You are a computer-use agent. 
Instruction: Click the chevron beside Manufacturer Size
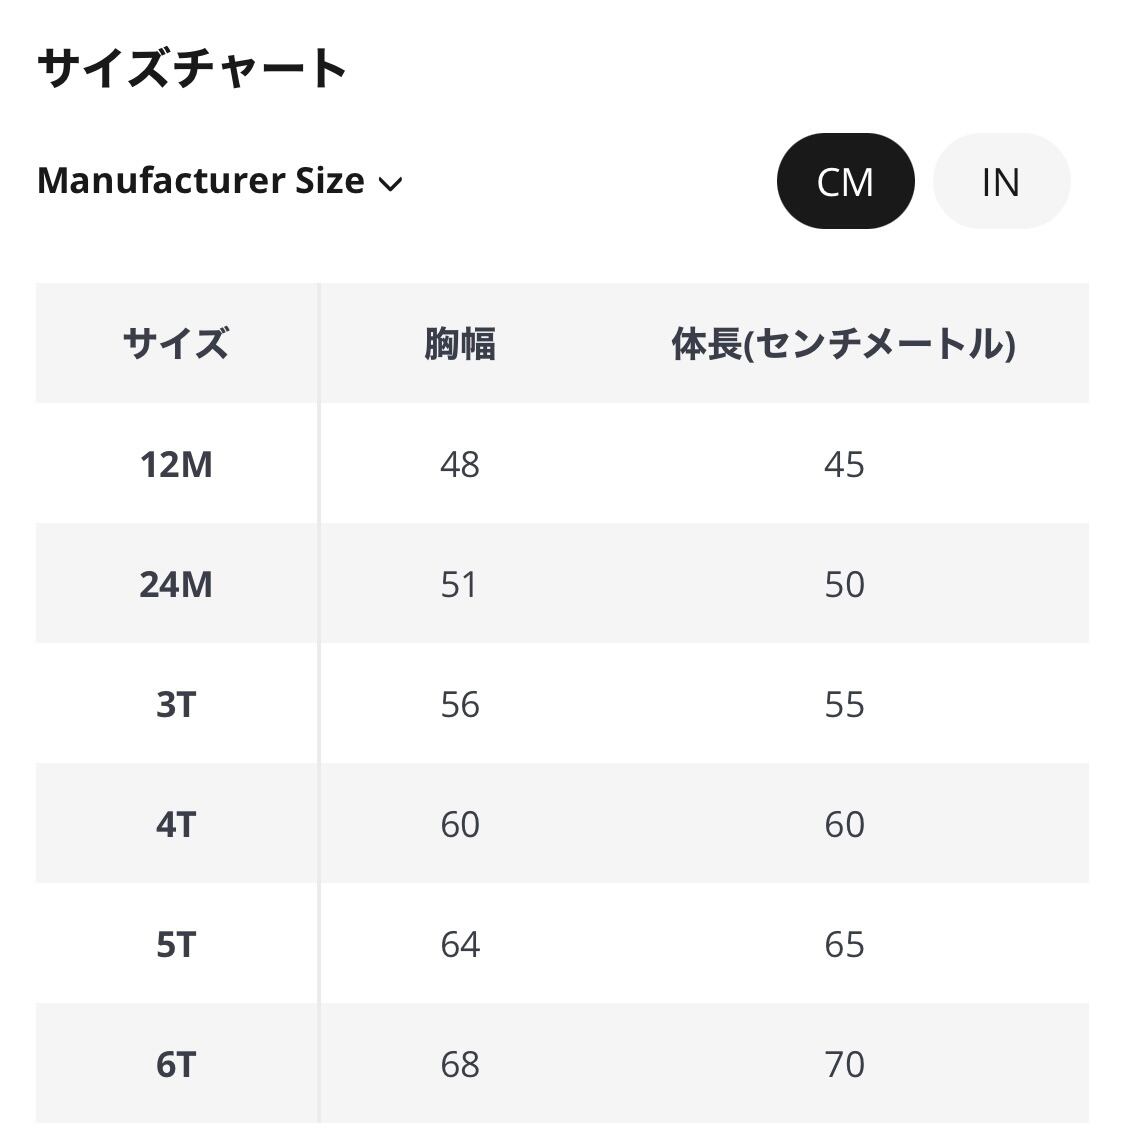390,183
